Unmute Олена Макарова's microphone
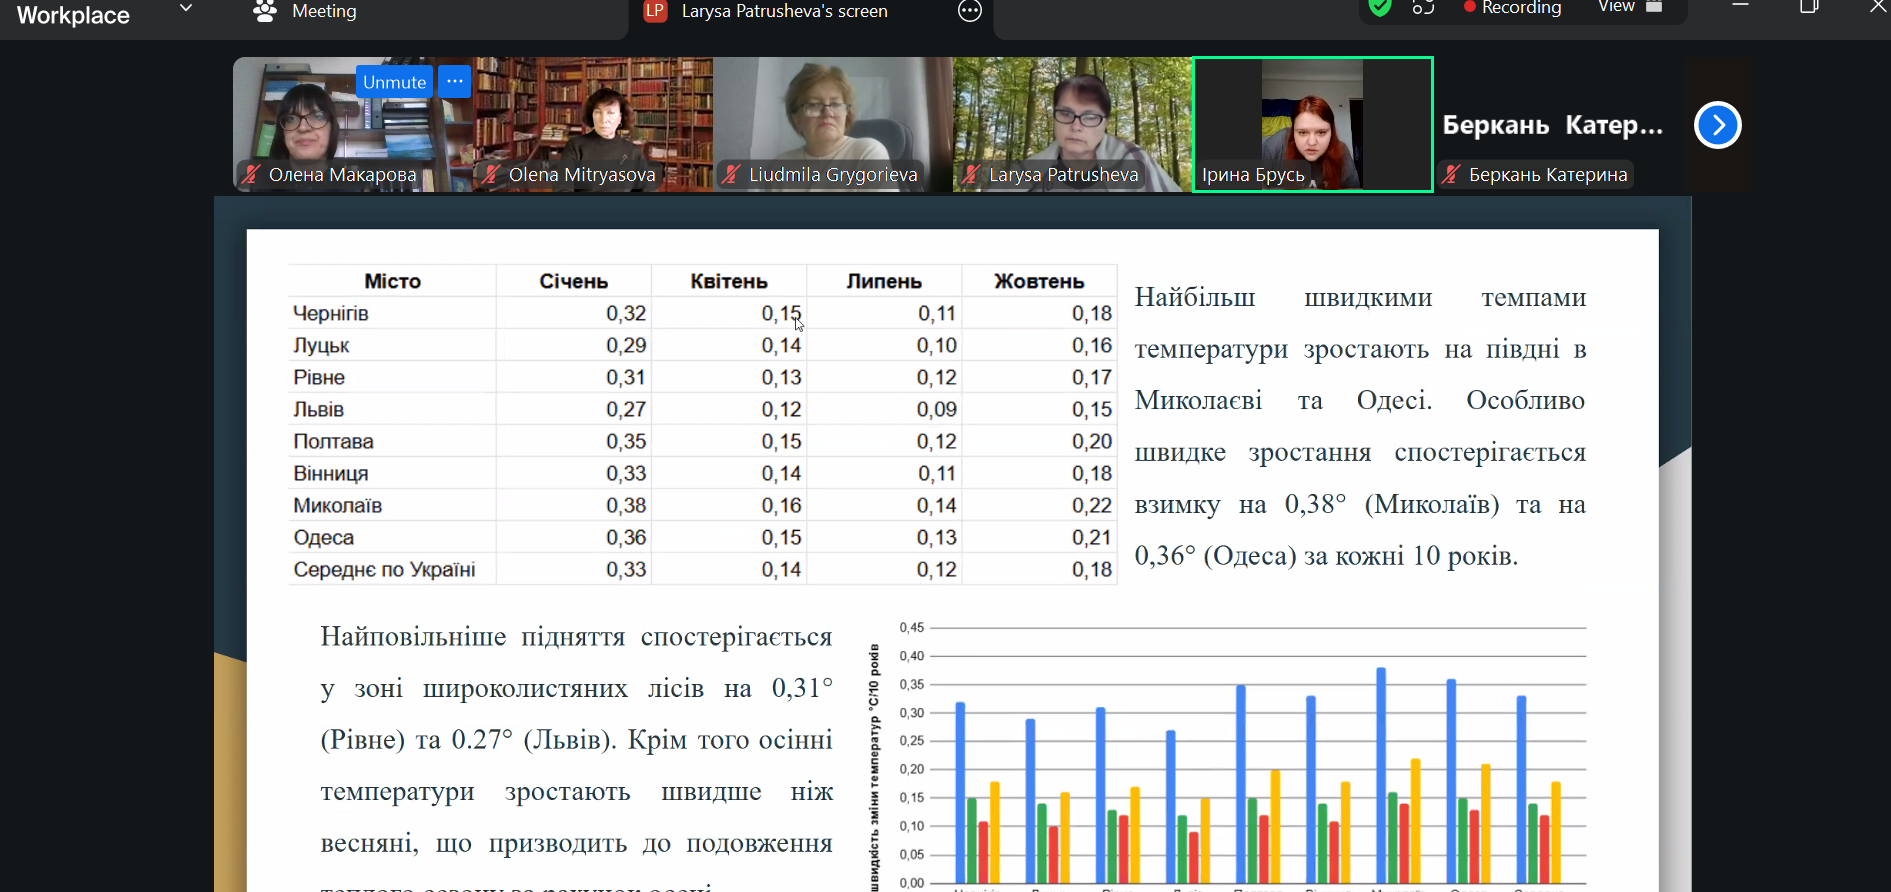The width and height of the screenshot is (1891, 892). pyautogui.click(x=394, y=82)
